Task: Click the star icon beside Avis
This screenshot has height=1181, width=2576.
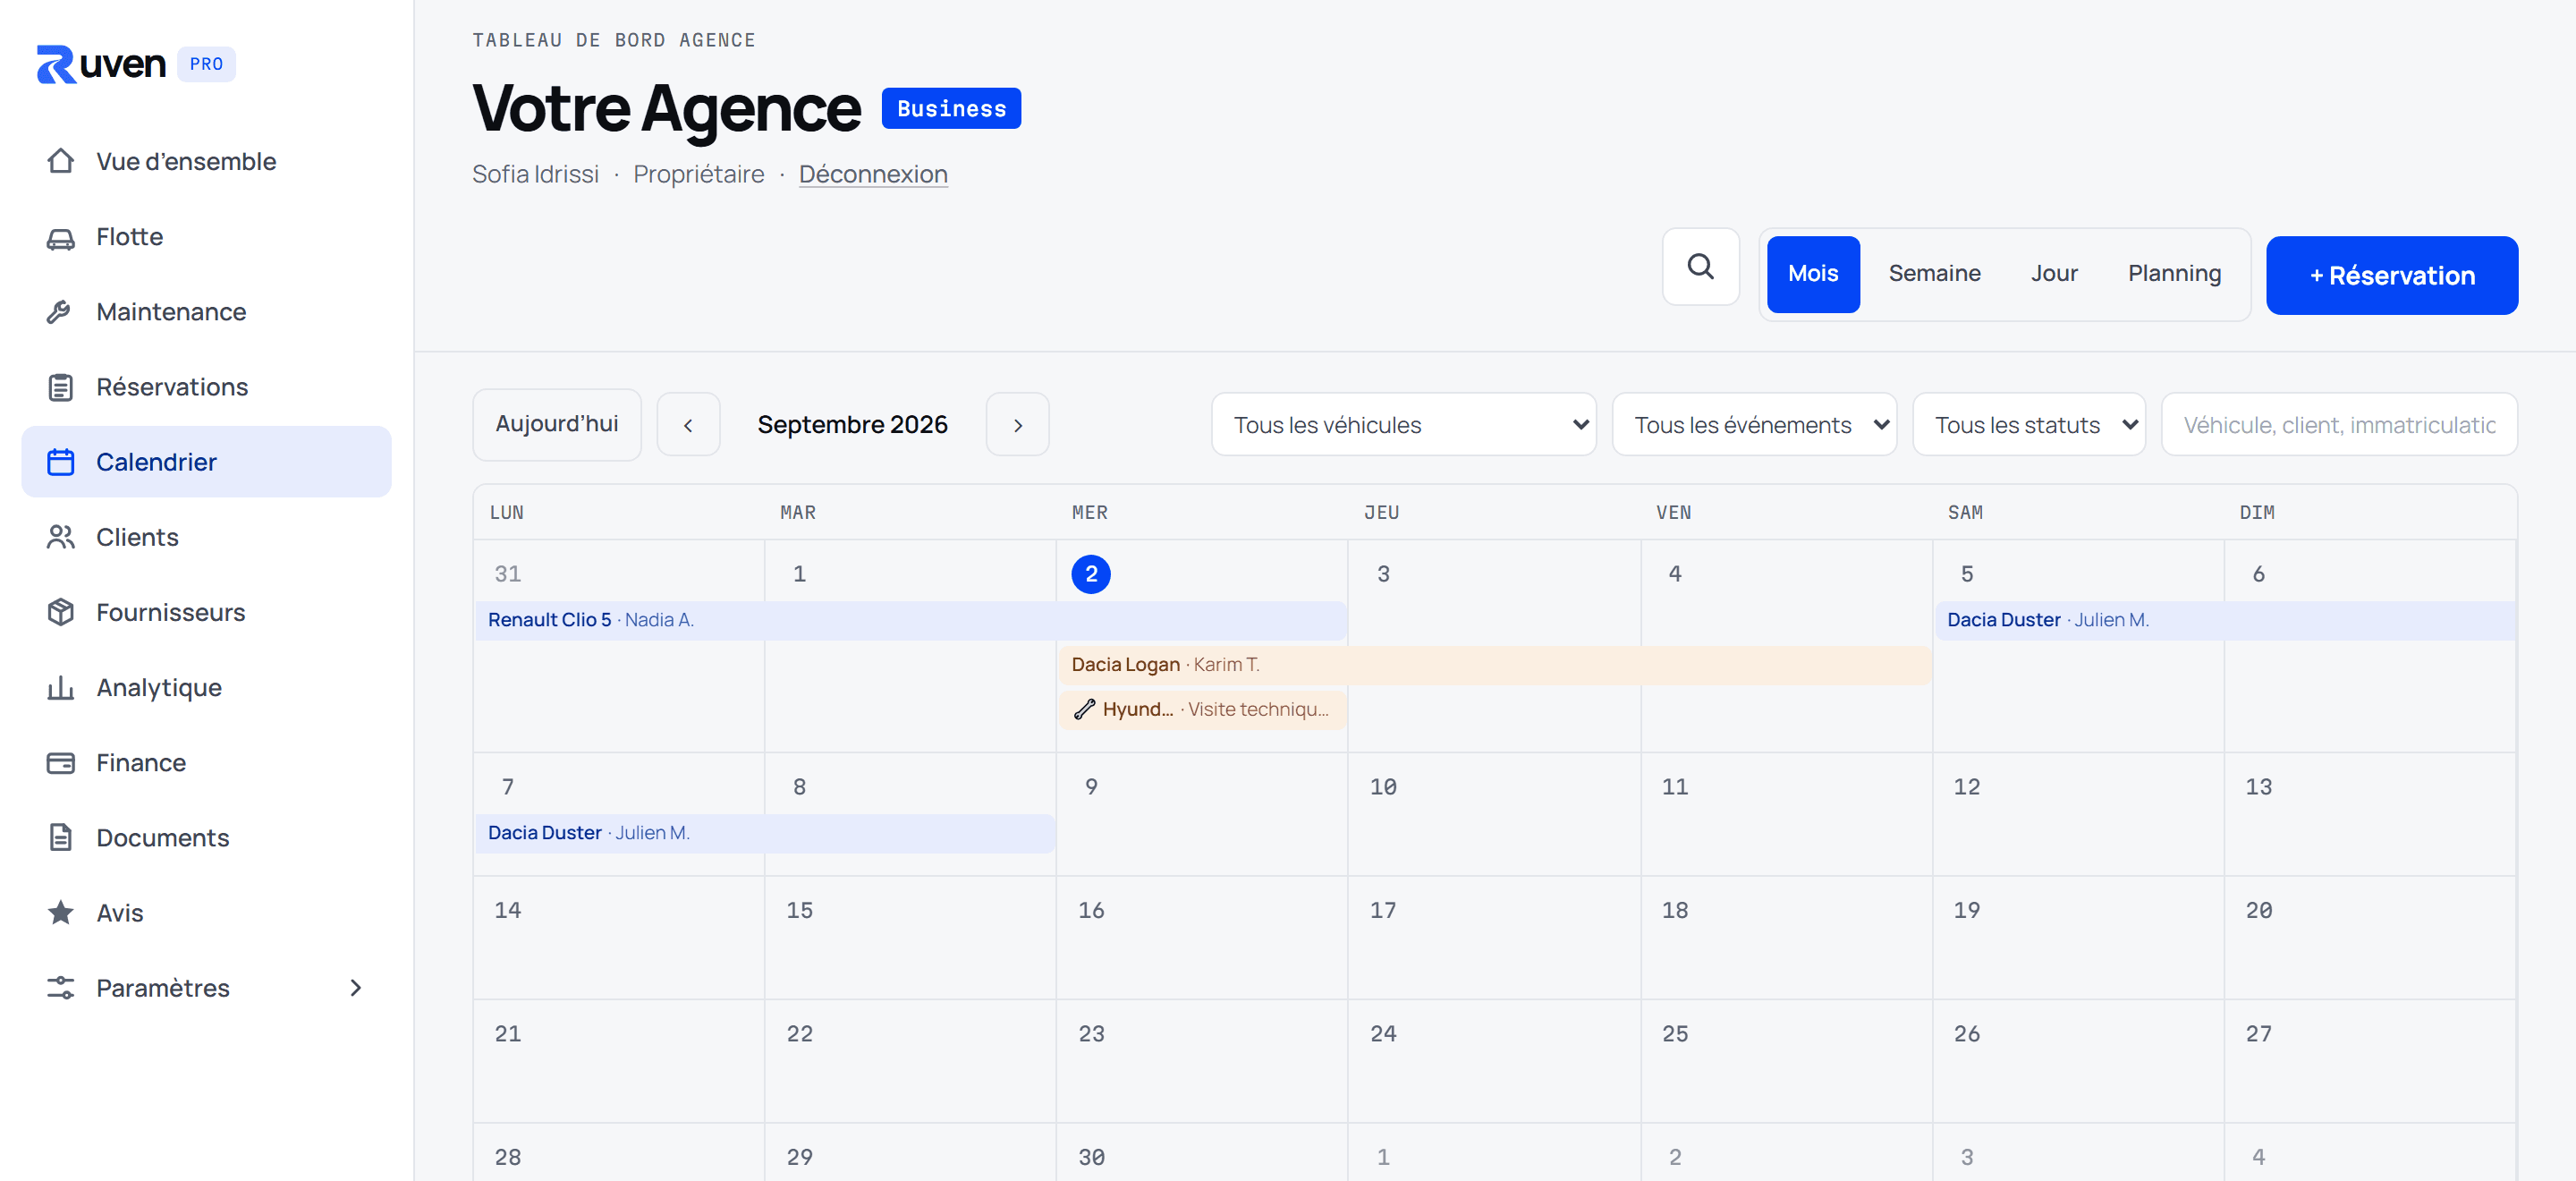Action: (60, 913)
